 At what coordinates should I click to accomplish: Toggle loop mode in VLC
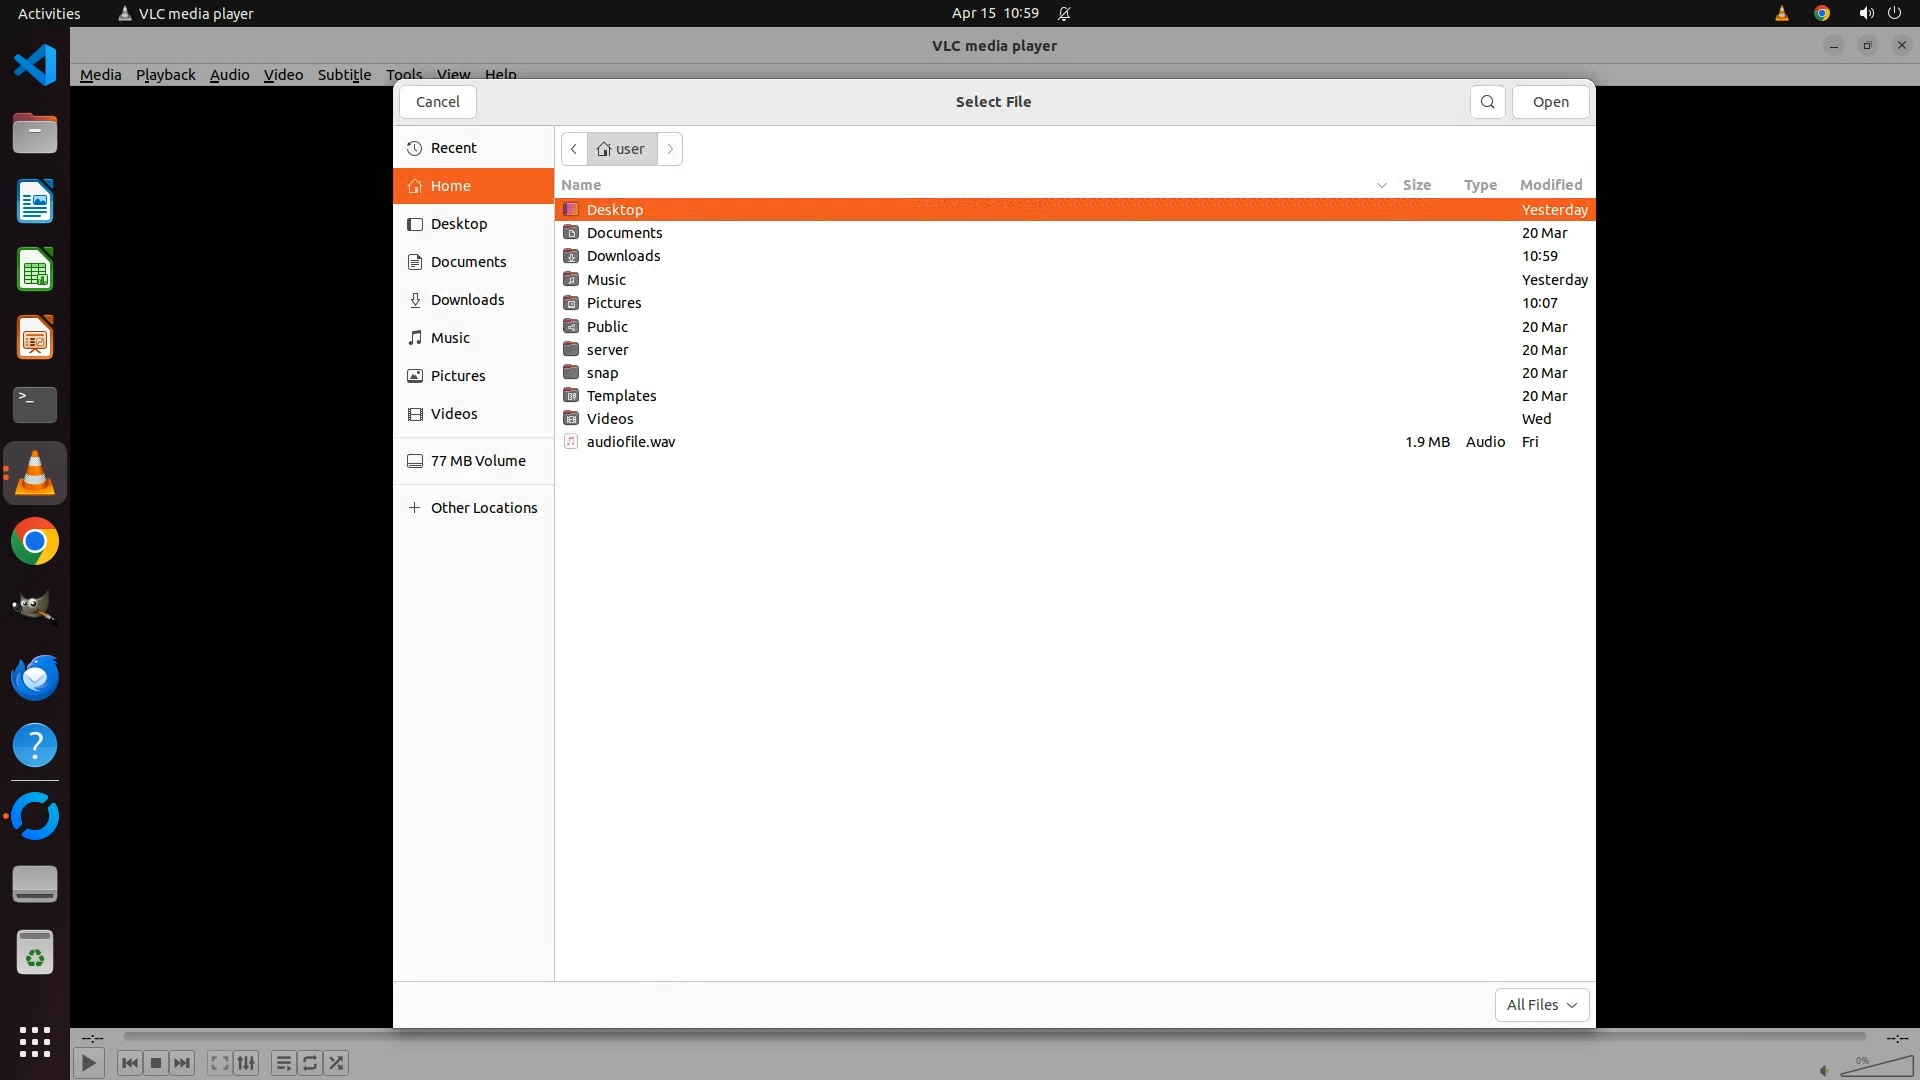[310, 1063]
